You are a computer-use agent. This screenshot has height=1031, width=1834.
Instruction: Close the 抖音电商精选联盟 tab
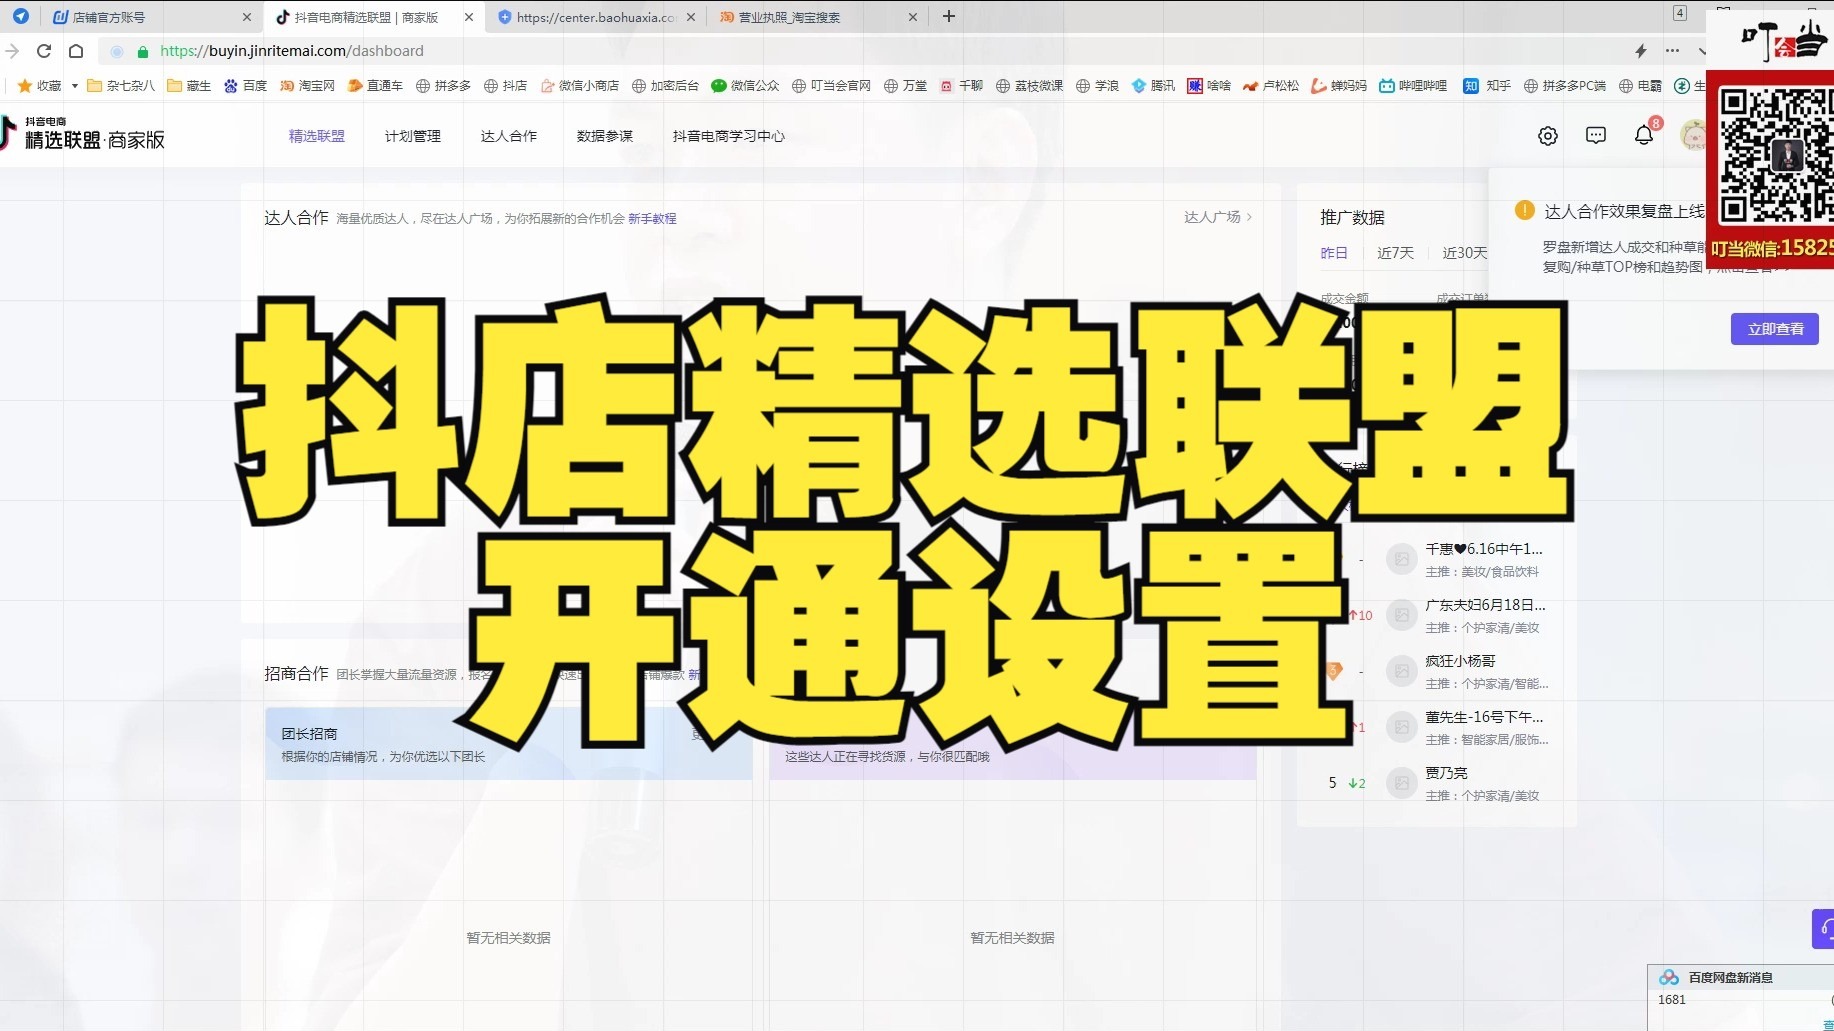(469, 17)
